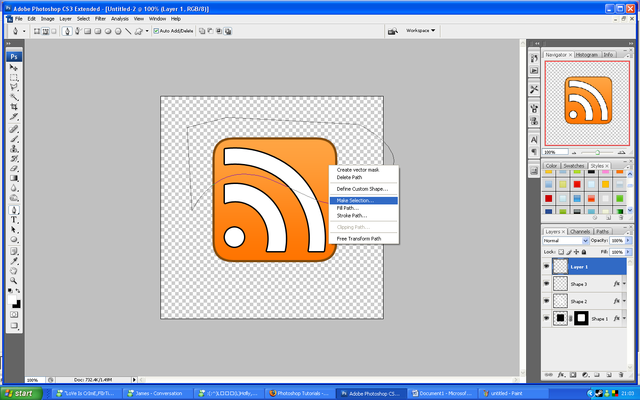
Task: Add a layer mask from Layers panel bottom
Action: coord(573,374)
